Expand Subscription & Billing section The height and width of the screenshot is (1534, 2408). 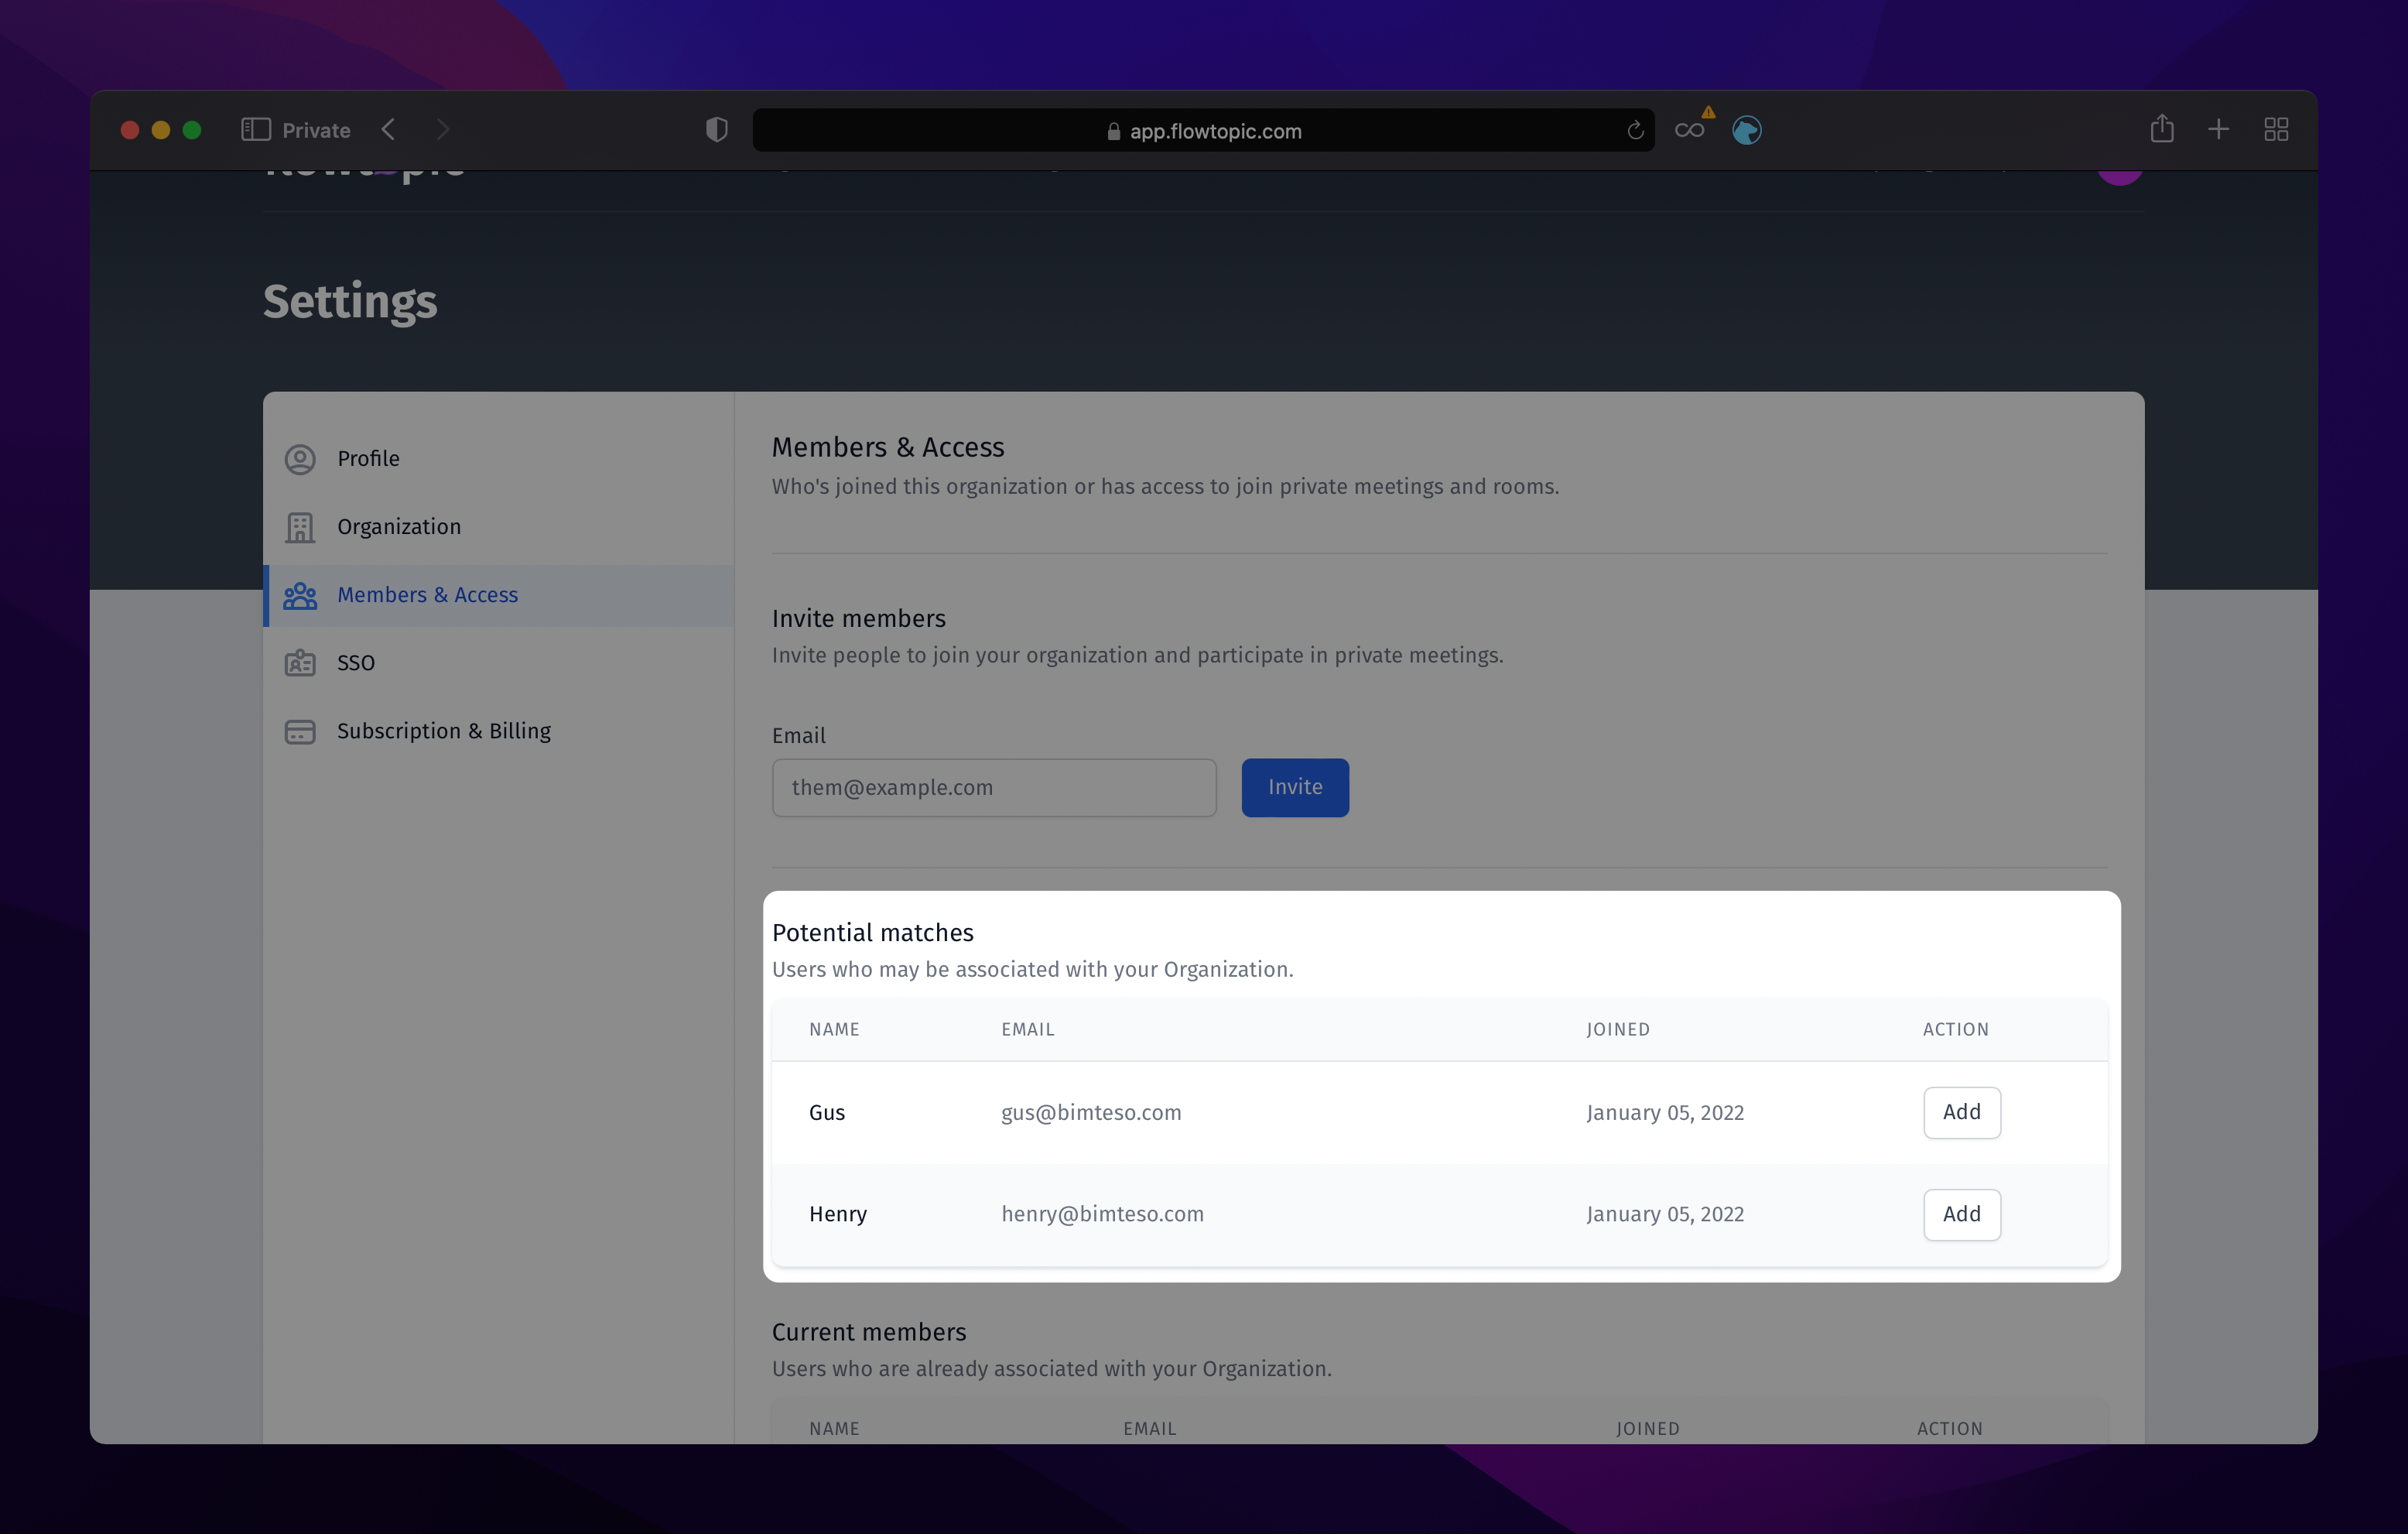[443, 730]
